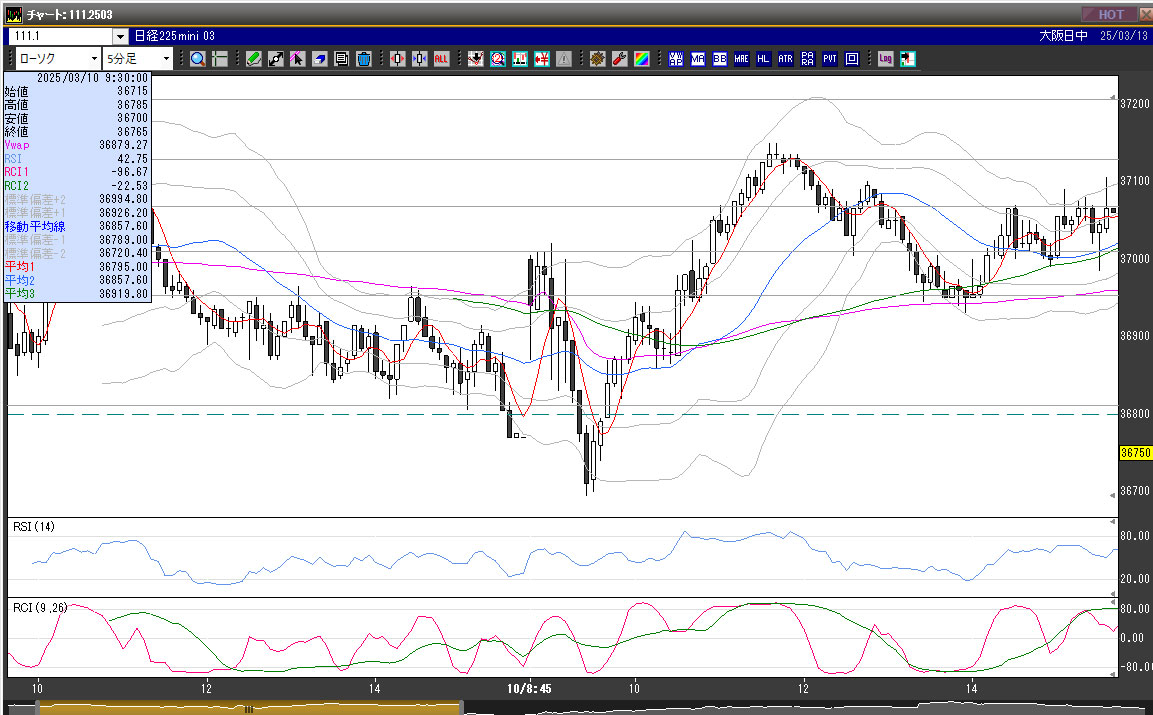
Task: Click the 移動平均線 row in data panel
Action: coord(76,227)
